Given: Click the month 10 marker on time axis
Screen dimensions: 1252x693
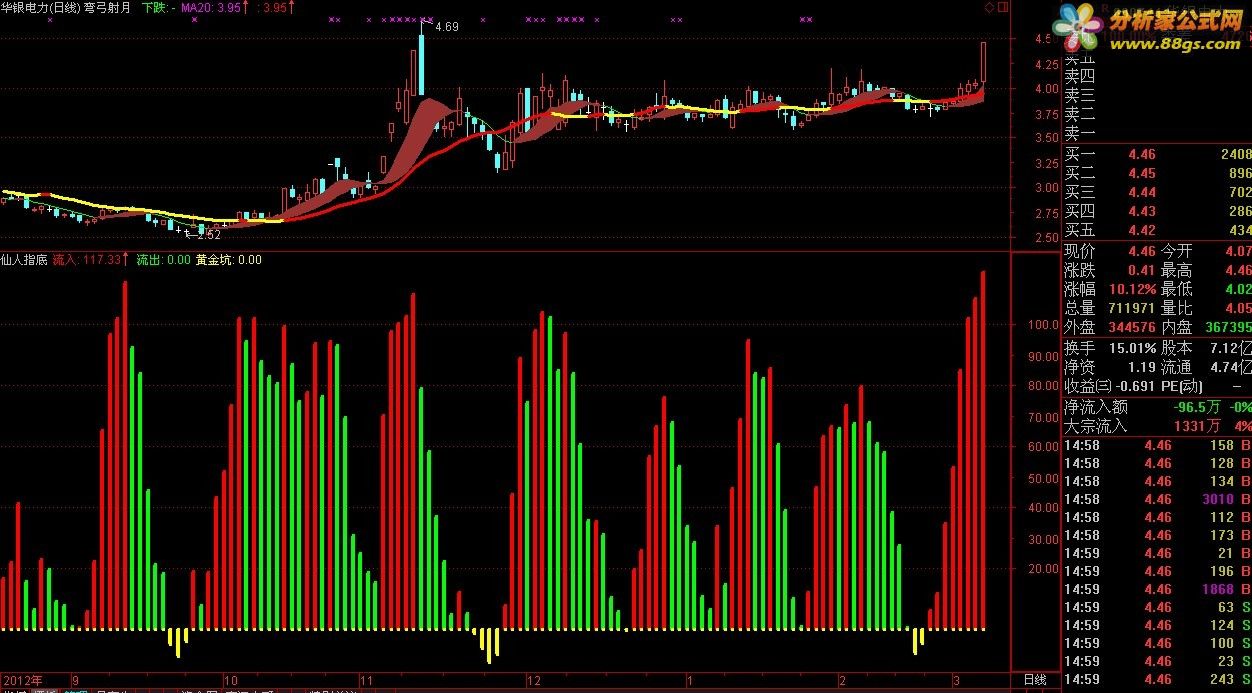Looking at the screenshot, I should tap(231, 680).
